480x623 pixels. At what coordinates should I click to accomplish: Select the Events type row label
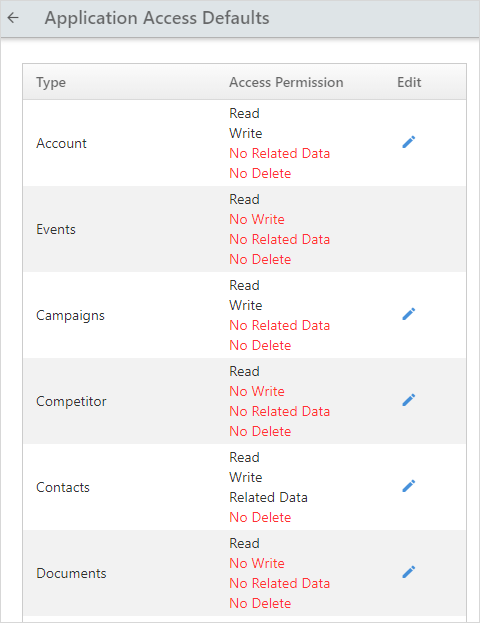(56, 230)
